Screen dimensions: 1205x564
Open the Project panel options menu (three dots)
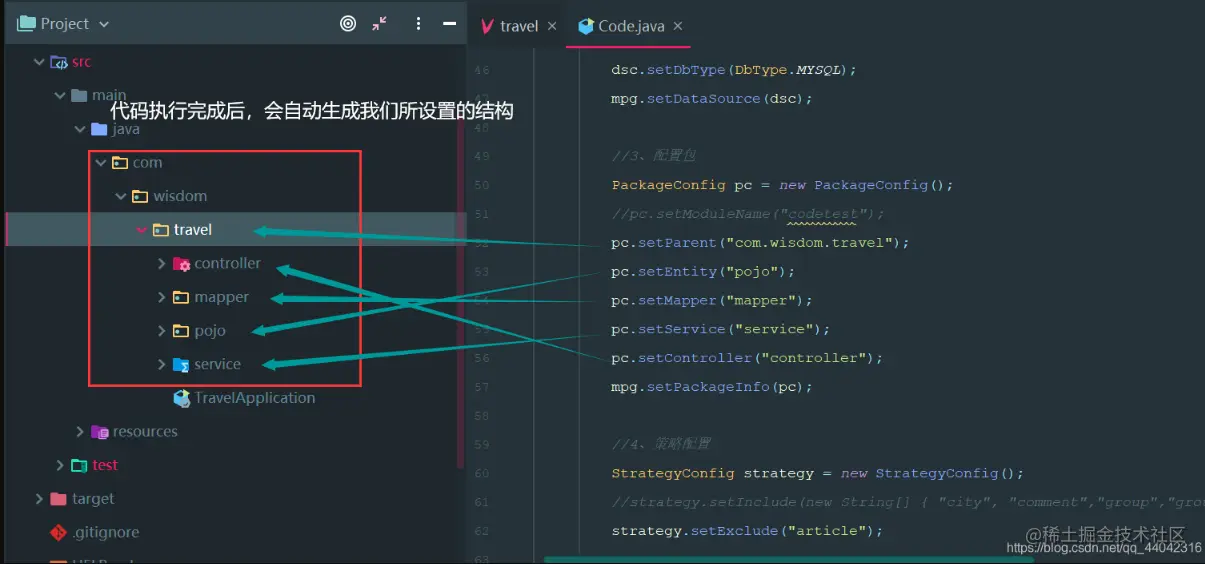coord(419,24)
